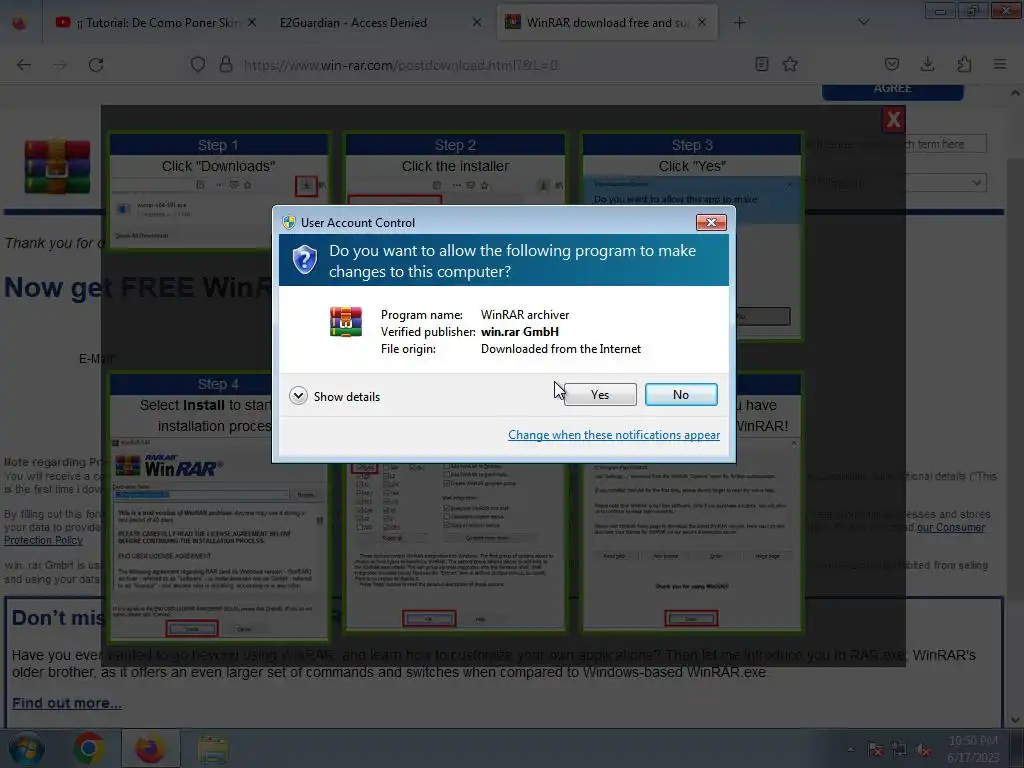Screen dimensions: 1024x768
Task: Click the tracking protection shield icon
Action: [x=198, y=65]
